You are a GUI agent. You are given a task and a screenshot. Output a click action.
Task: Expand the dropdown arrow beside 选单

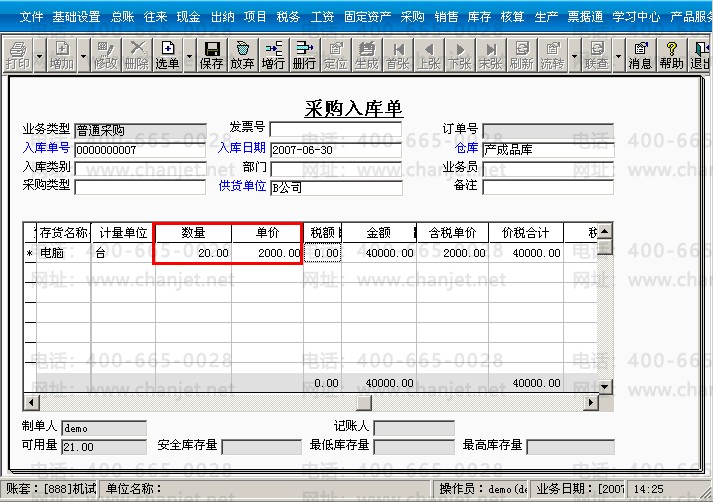(189, 56)
